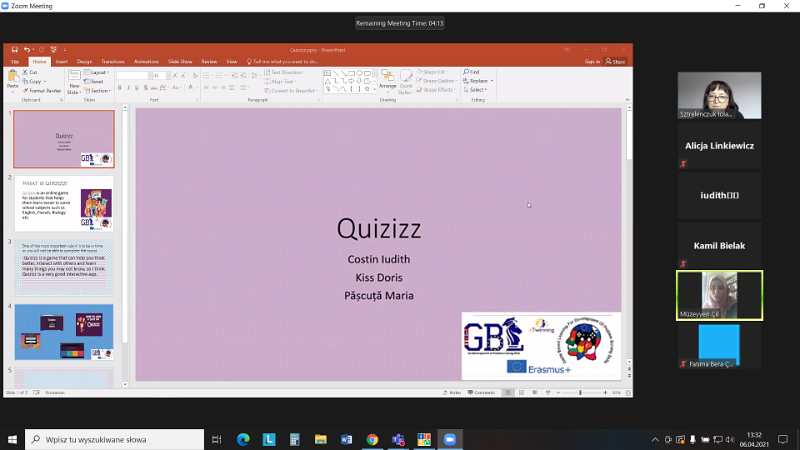Open Microsoft Word from the taskbar

[x=346, y=439]
